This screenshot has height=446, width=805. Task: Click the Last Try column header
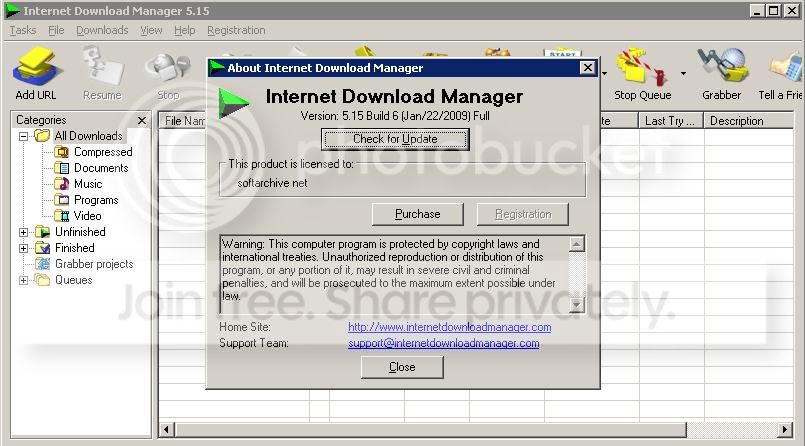coord(670,121)
